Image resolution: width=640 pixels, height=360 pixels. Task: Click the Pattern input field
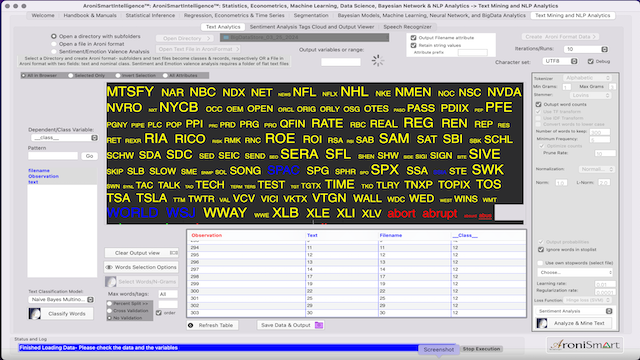click(53, 156)
